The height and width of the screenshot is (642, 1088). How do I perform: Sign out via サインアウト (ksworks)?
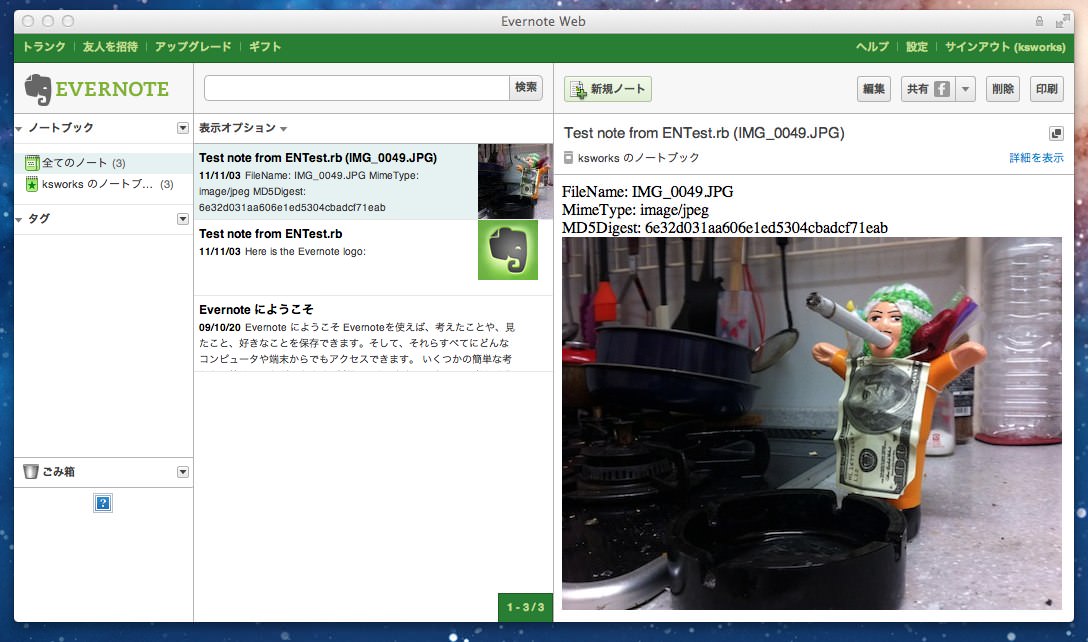[x=1005, y=47]
